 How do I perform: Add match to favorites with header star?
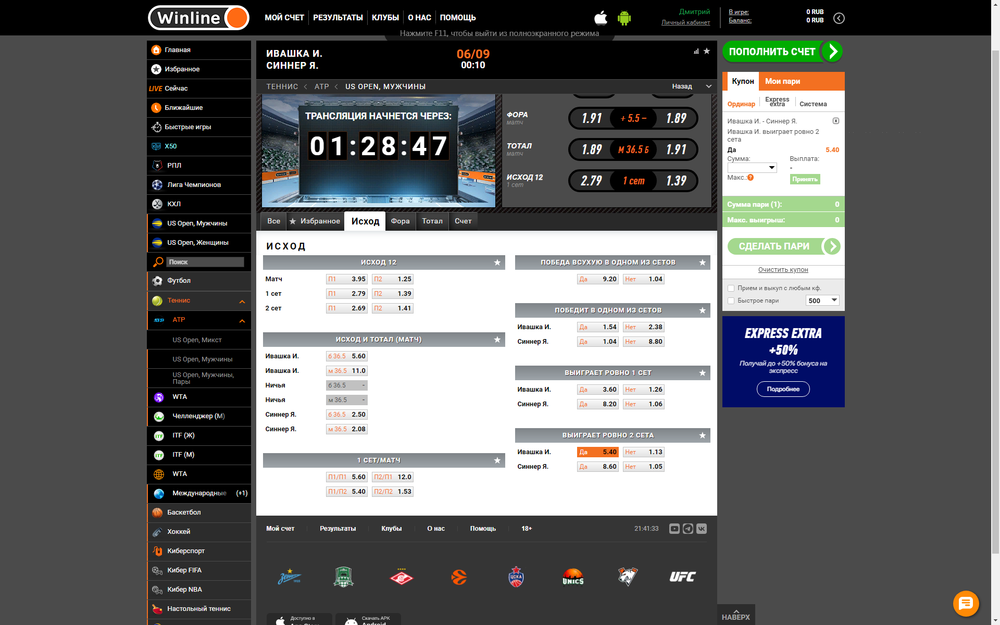pos(707,52)
